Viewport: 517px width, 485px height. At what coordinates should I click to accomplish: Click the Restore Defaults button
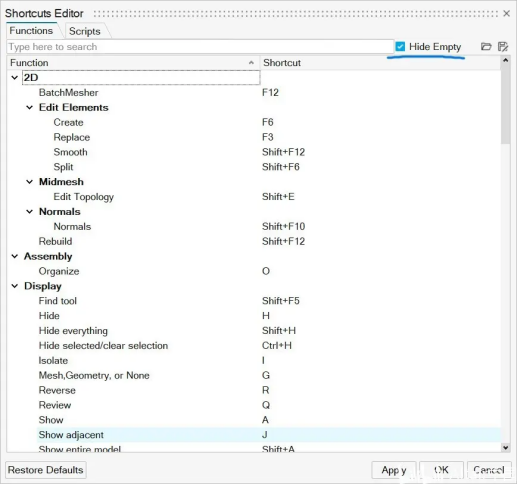(46, 470)
